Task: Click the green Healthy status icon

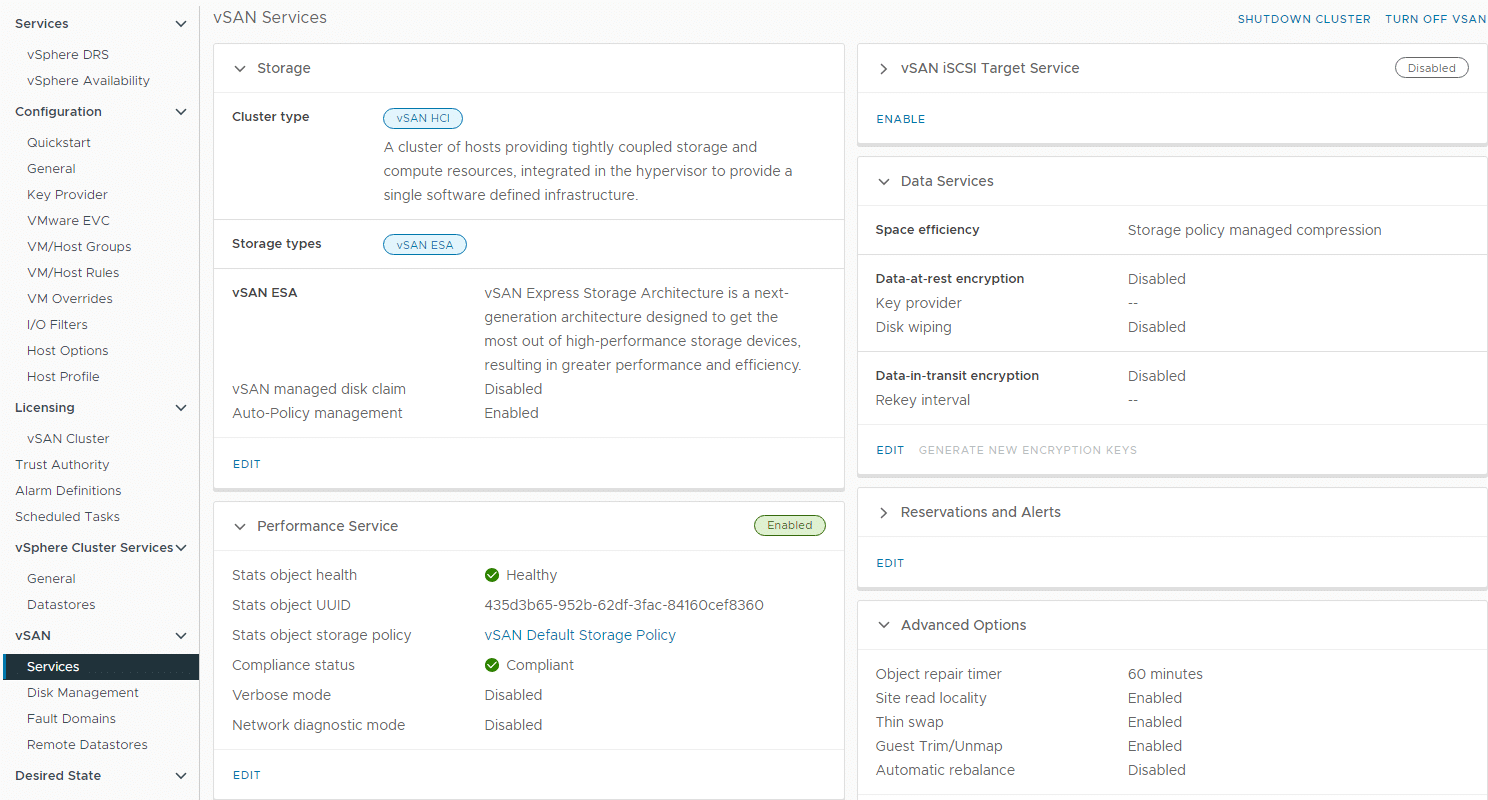Action: click(492, 575)
